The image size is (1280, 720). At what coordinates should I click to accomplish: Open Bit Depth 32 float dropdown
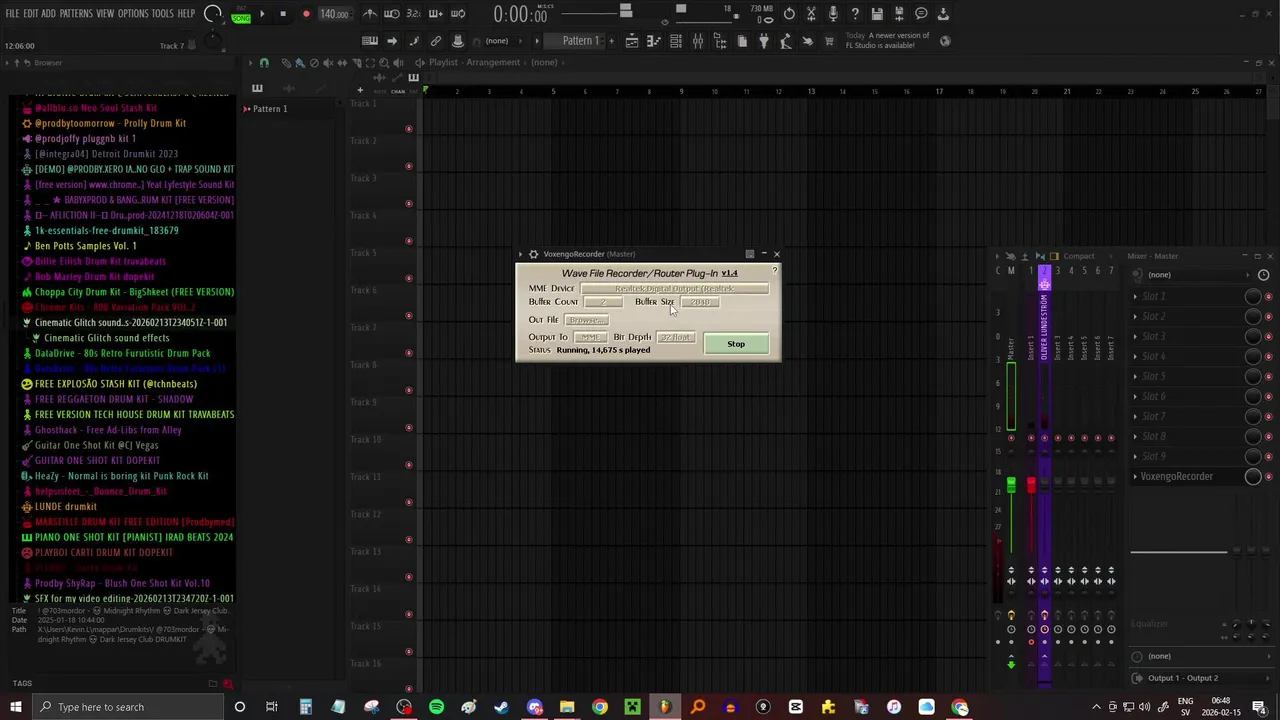click(x=676, y=337)
